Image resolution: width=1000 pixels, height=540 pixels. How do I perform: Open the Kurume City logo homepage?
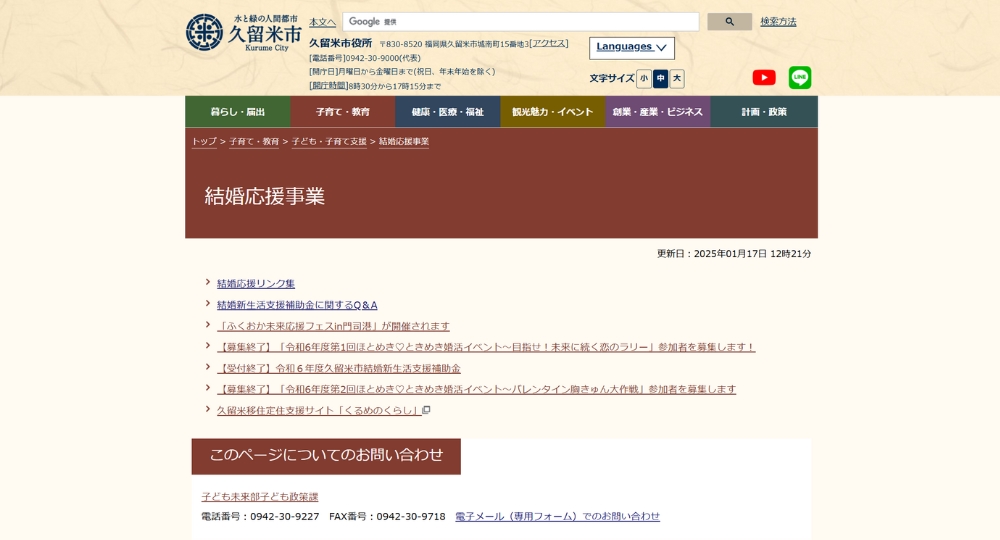click(243, 33)
